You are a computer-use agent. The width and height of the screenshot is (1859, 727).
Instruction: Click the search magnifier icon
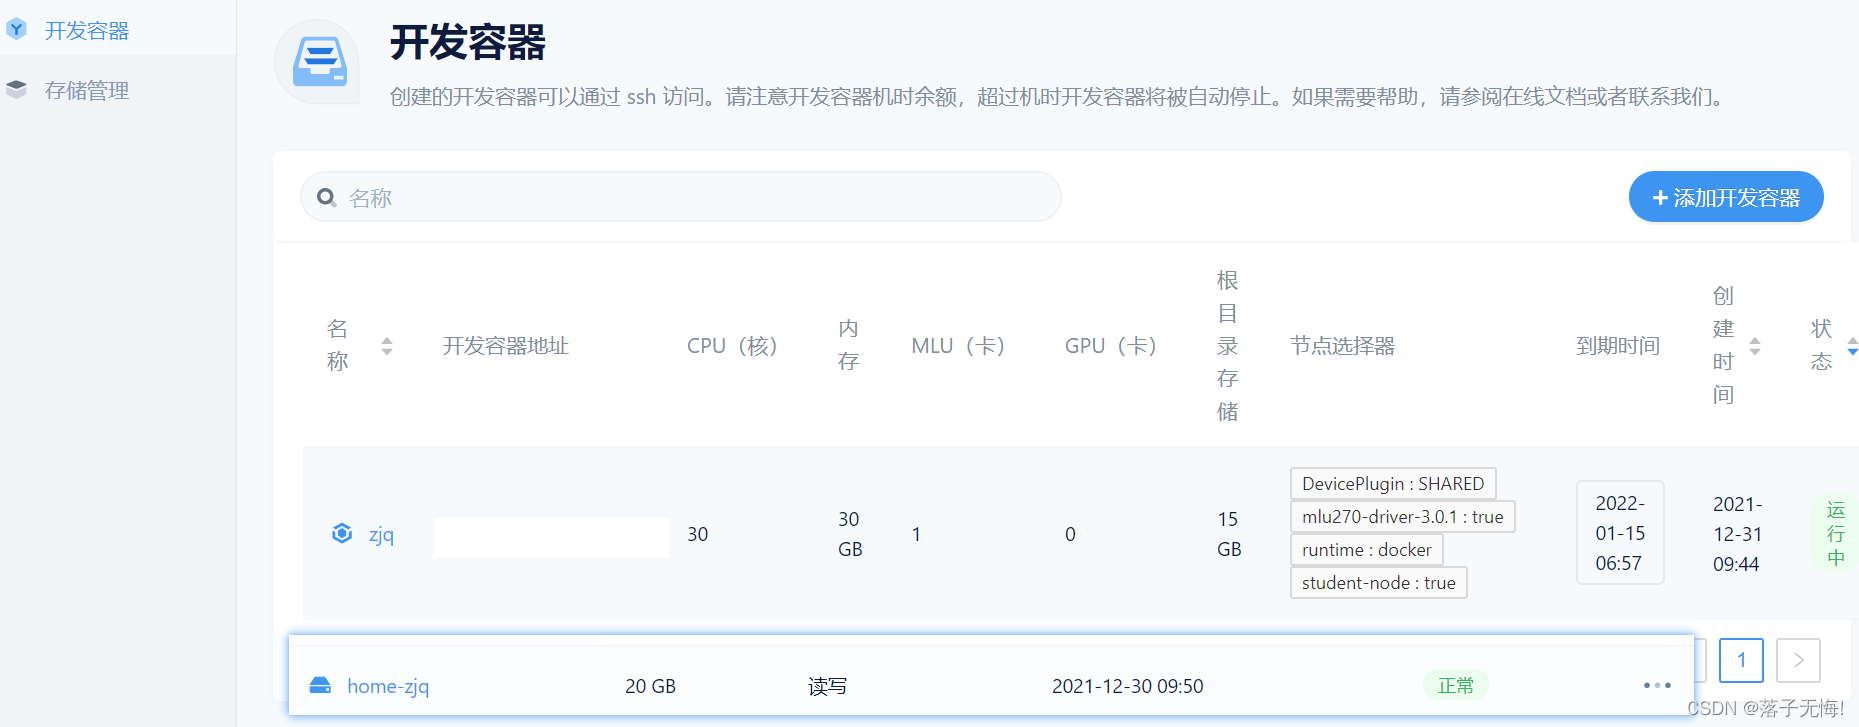[x=326, y=198]
